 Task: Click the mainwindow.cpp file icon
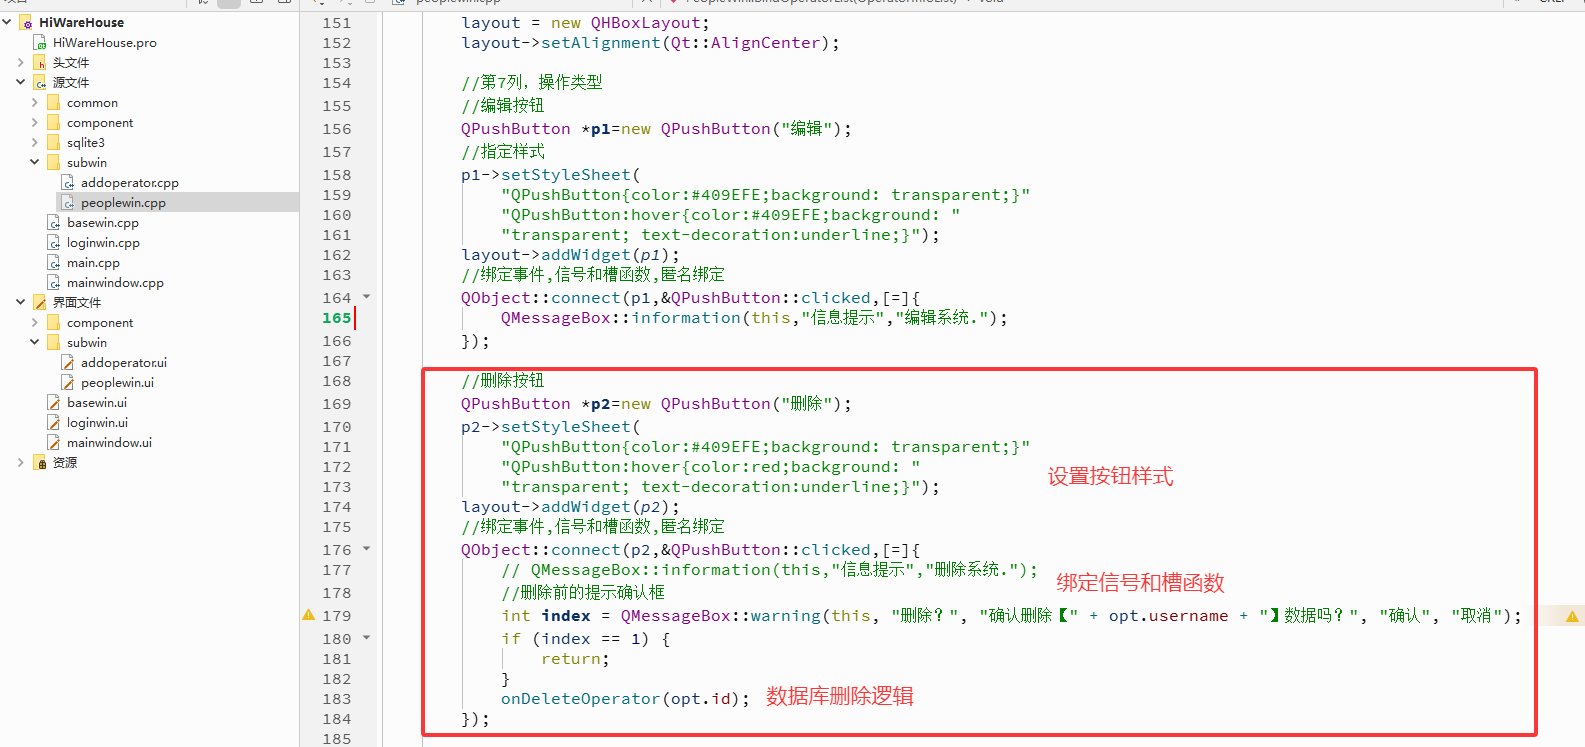[54, 282]
